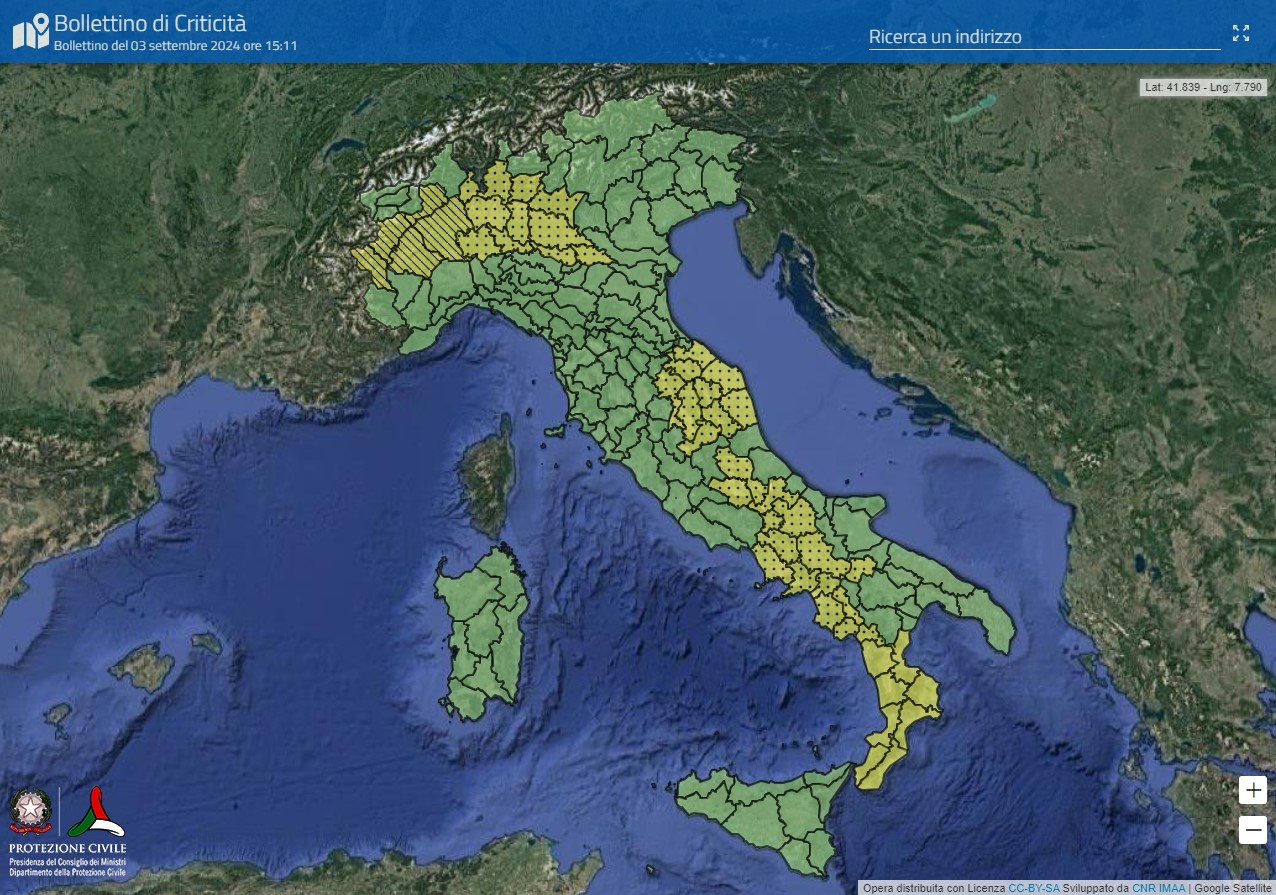Click the map marker icon beside Bollettino di Criticità

point(31,31)
